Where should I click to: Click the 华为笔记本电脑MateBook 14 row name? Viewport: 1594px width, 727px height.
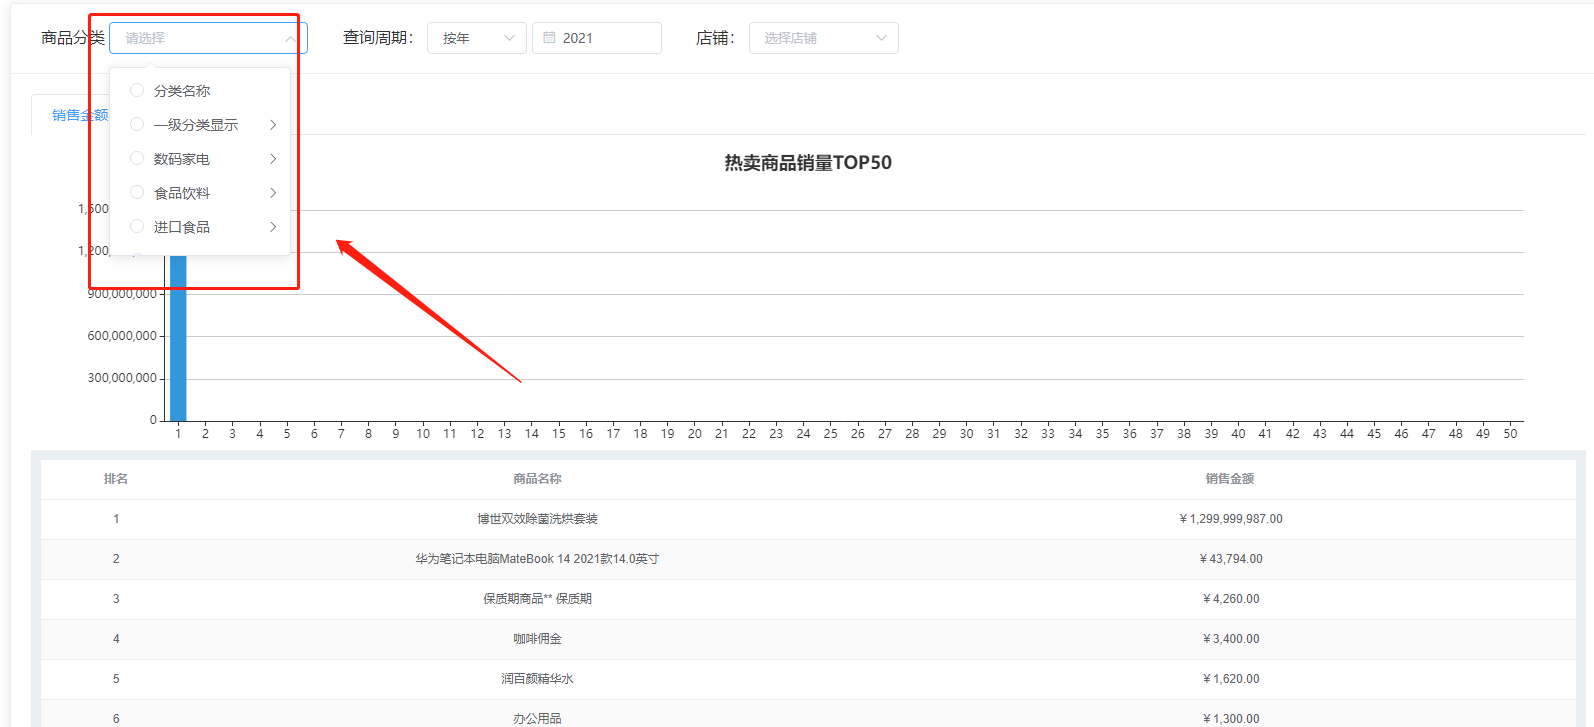[x=537, y=559]
